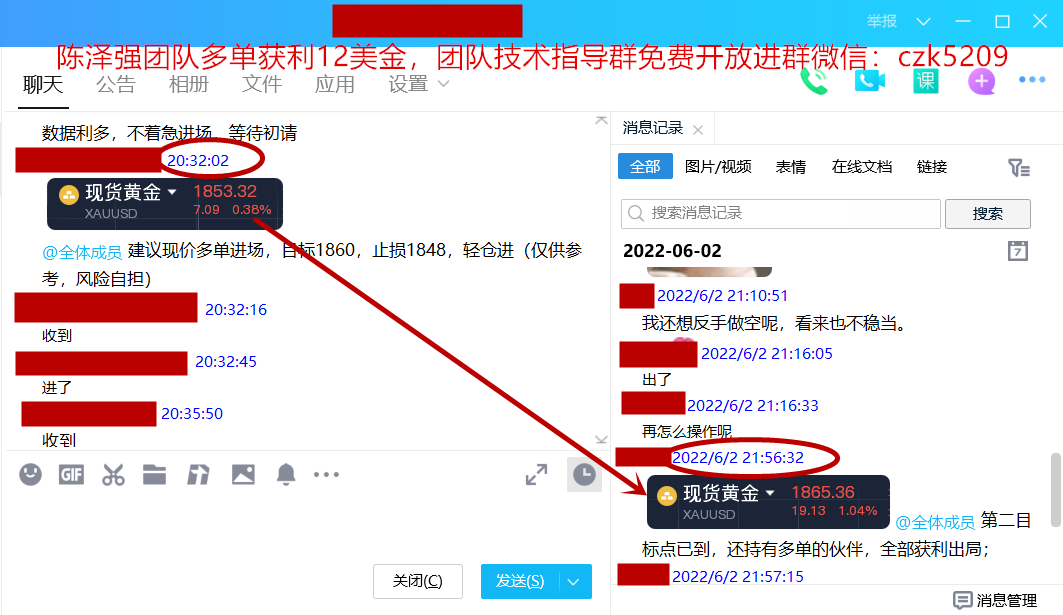1063x615 pixels.
Task: Open dropdown on 1853.32 gold quote card
Action: tap(172, 192)
